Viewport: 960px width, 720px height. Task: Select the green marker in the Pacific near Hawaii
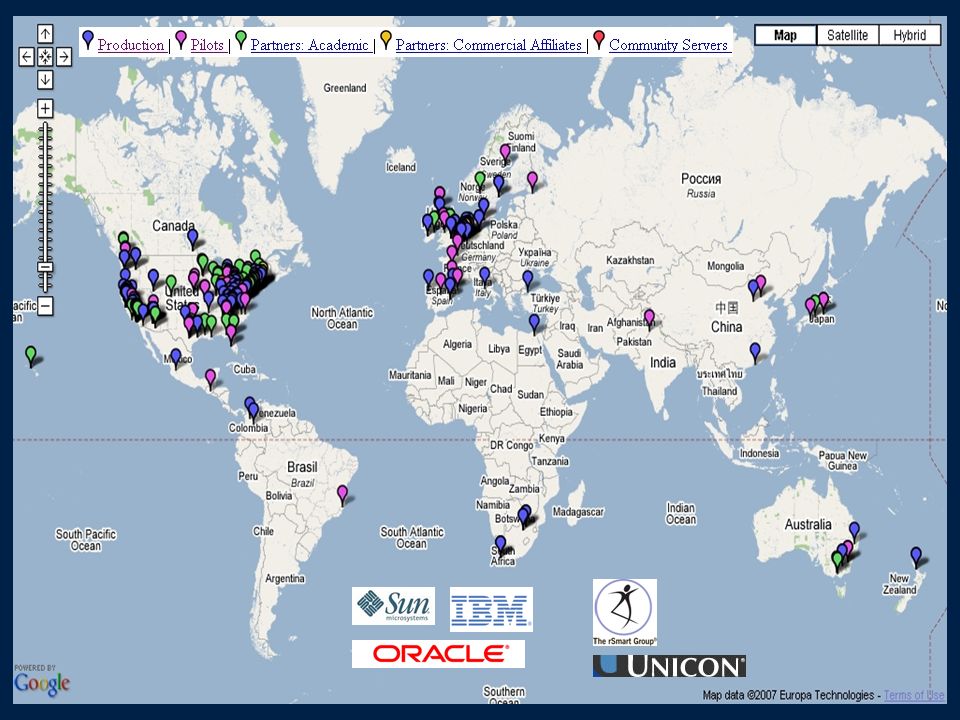tap(31, 355)
